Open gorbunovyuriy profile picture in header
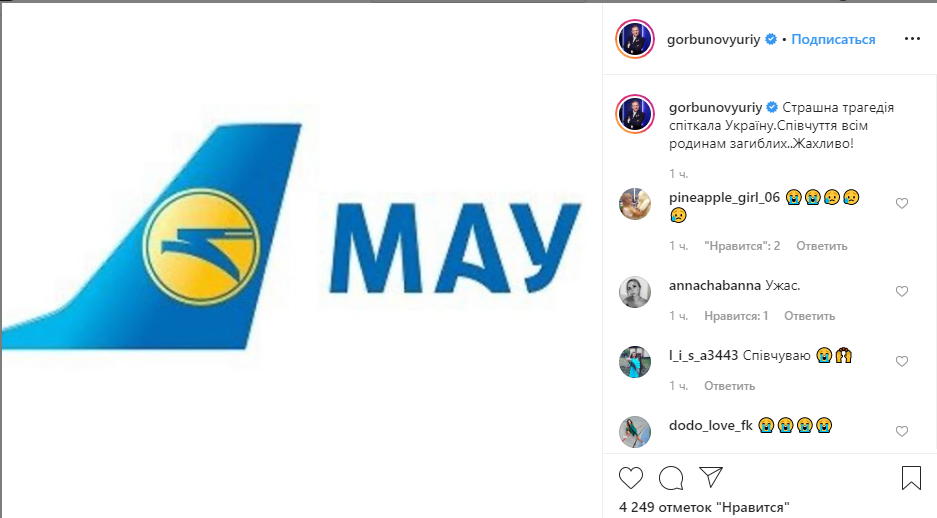This screenshot has width=937, height=518. [x=635, y=39]
